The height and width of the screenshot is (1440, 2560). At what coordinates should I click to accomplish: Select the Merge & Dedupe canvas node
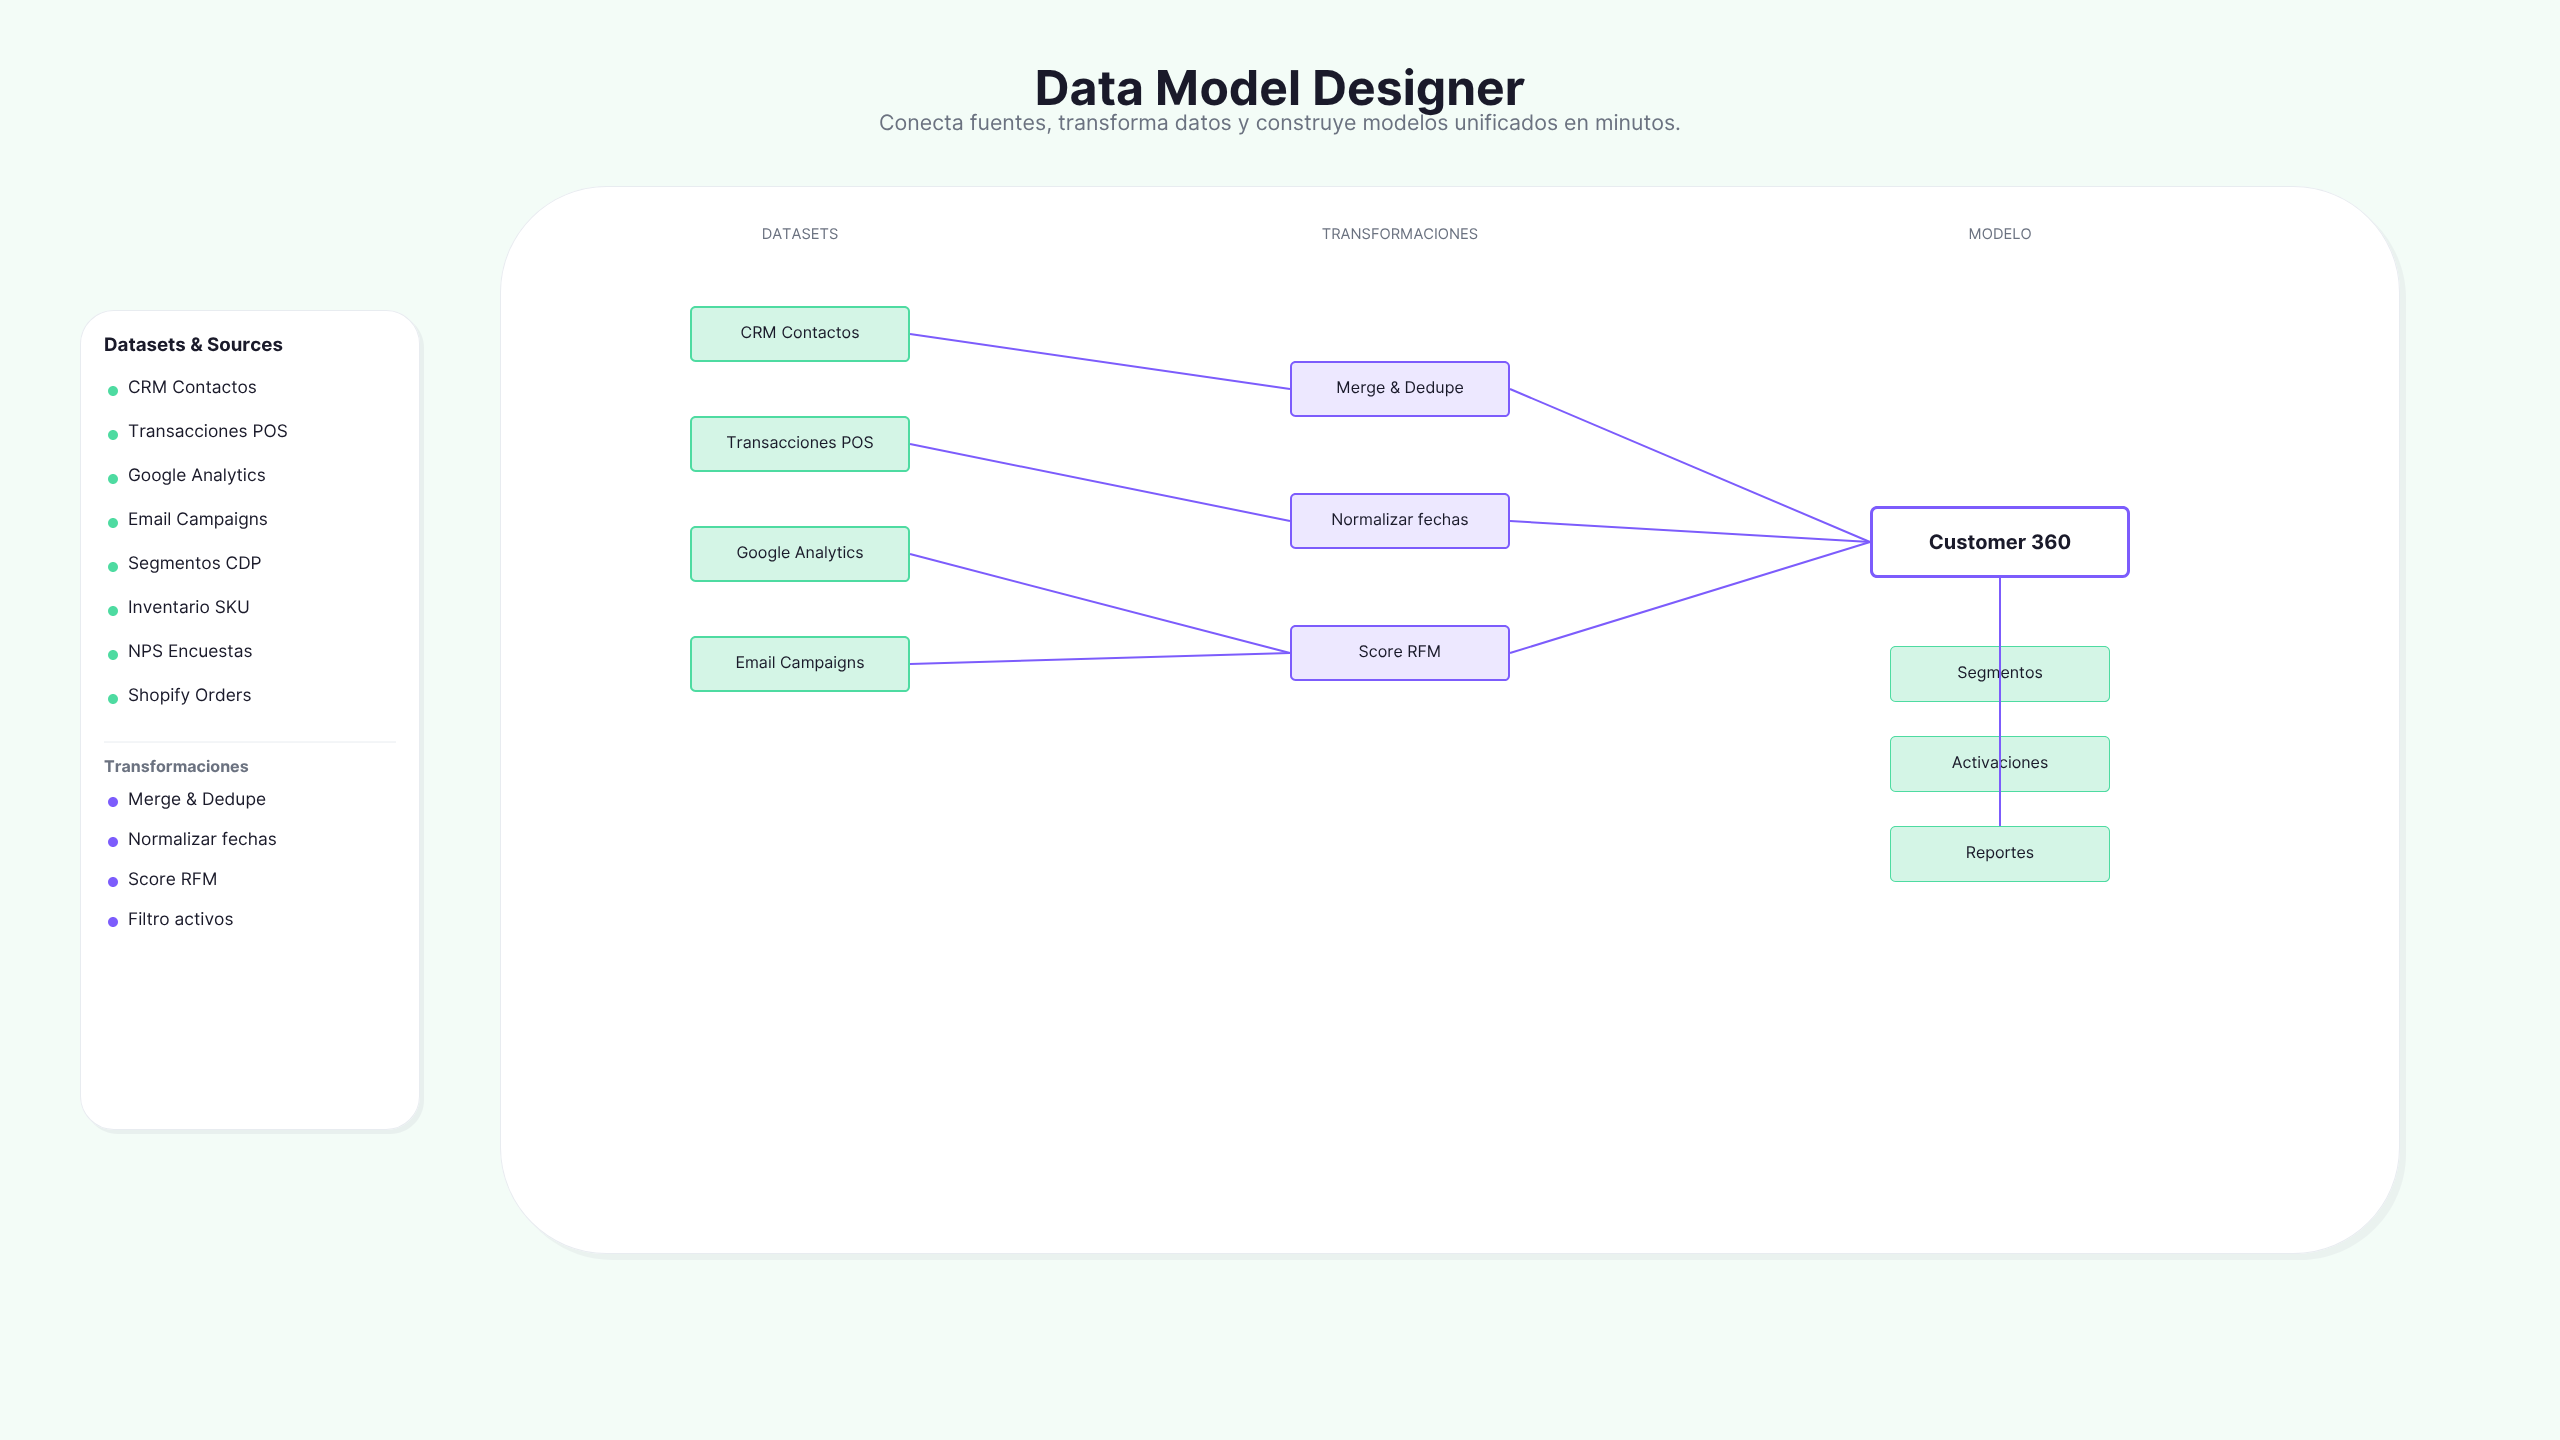coord(1400,388)
